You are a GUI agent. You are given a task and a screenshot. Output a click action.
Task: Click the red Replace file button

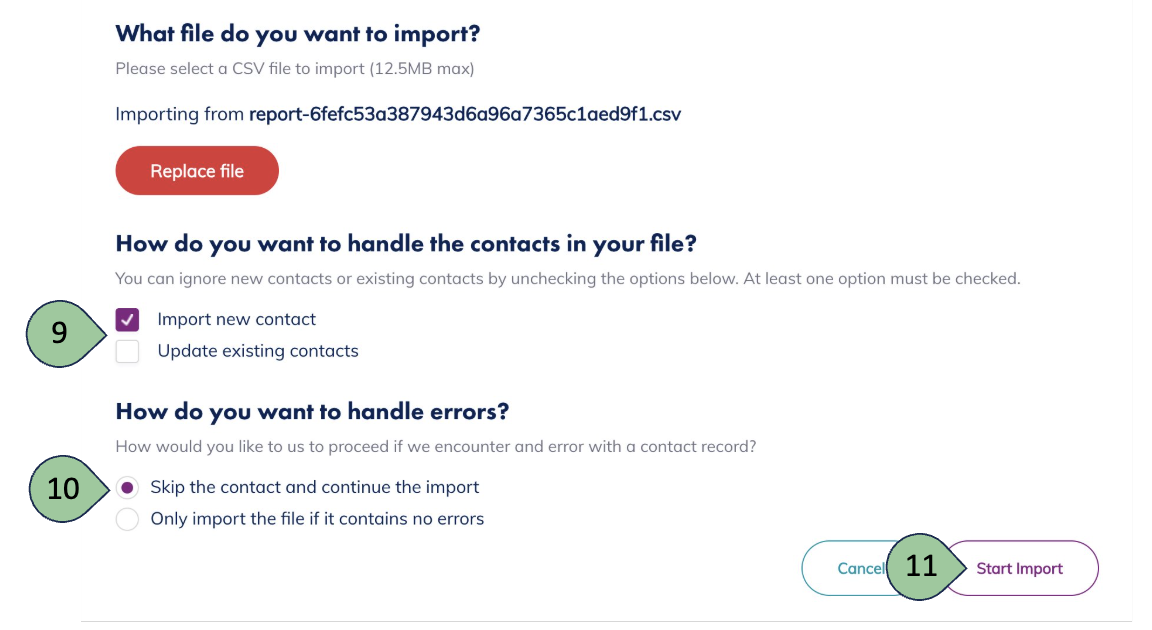[x=197, y=171]
